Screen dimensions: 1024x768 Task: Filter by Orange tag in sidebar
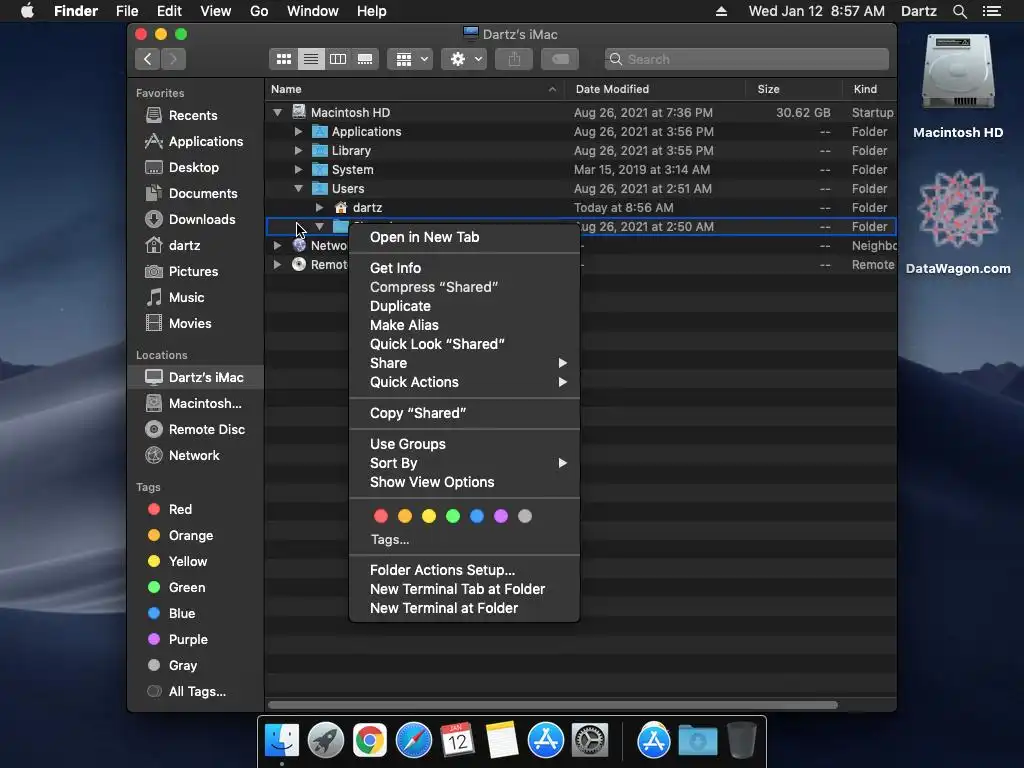click(x=180, y=536)
